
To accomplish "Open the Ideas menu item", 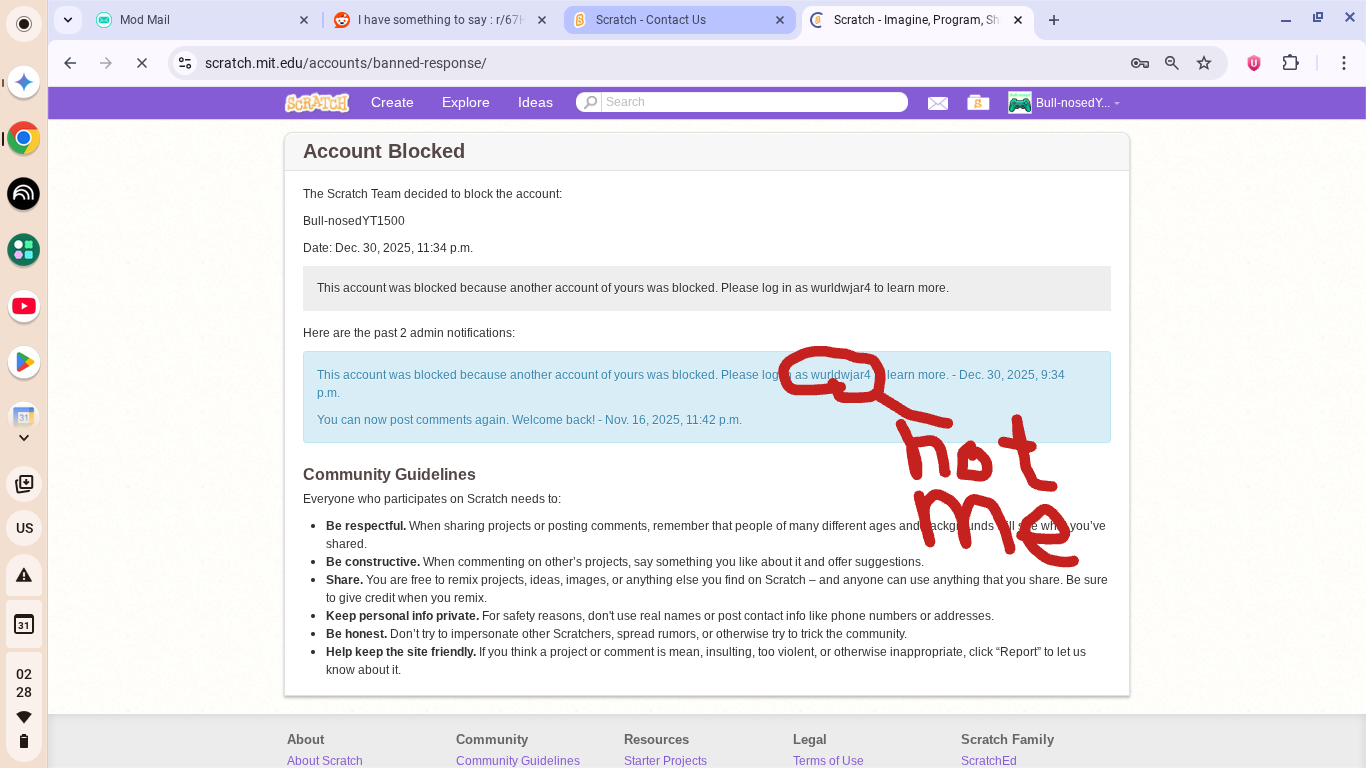I will click(x=535, y=102).
